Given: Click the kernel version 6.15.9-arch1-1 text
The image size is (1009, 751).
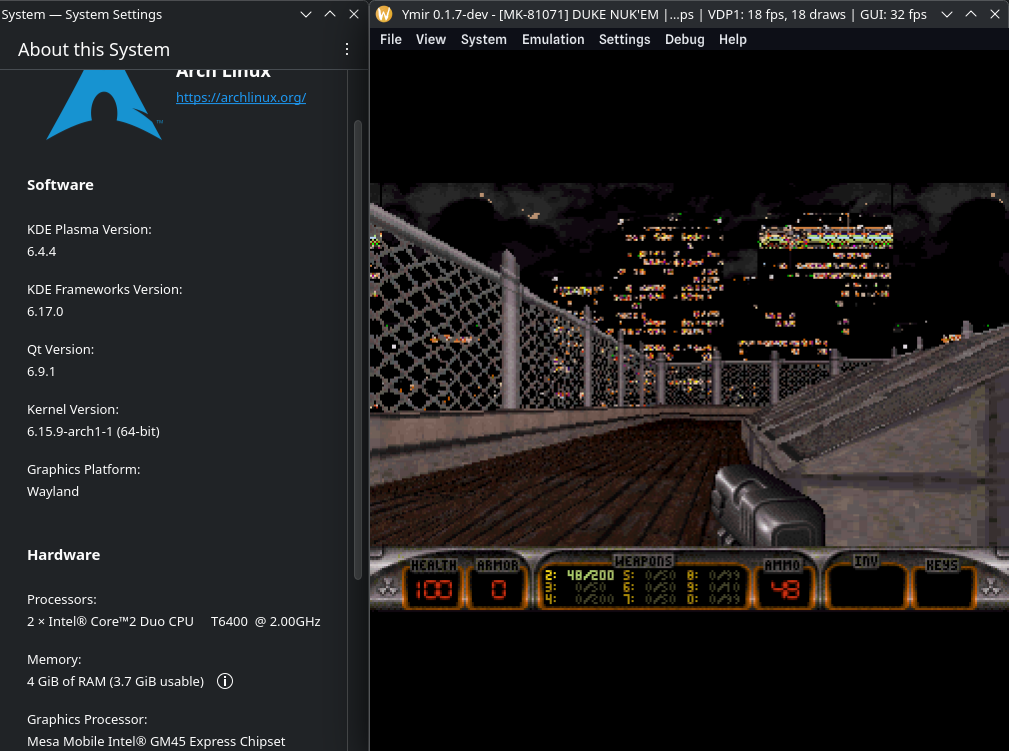Looking at the screenshot, I should click(x=93, y=431).
